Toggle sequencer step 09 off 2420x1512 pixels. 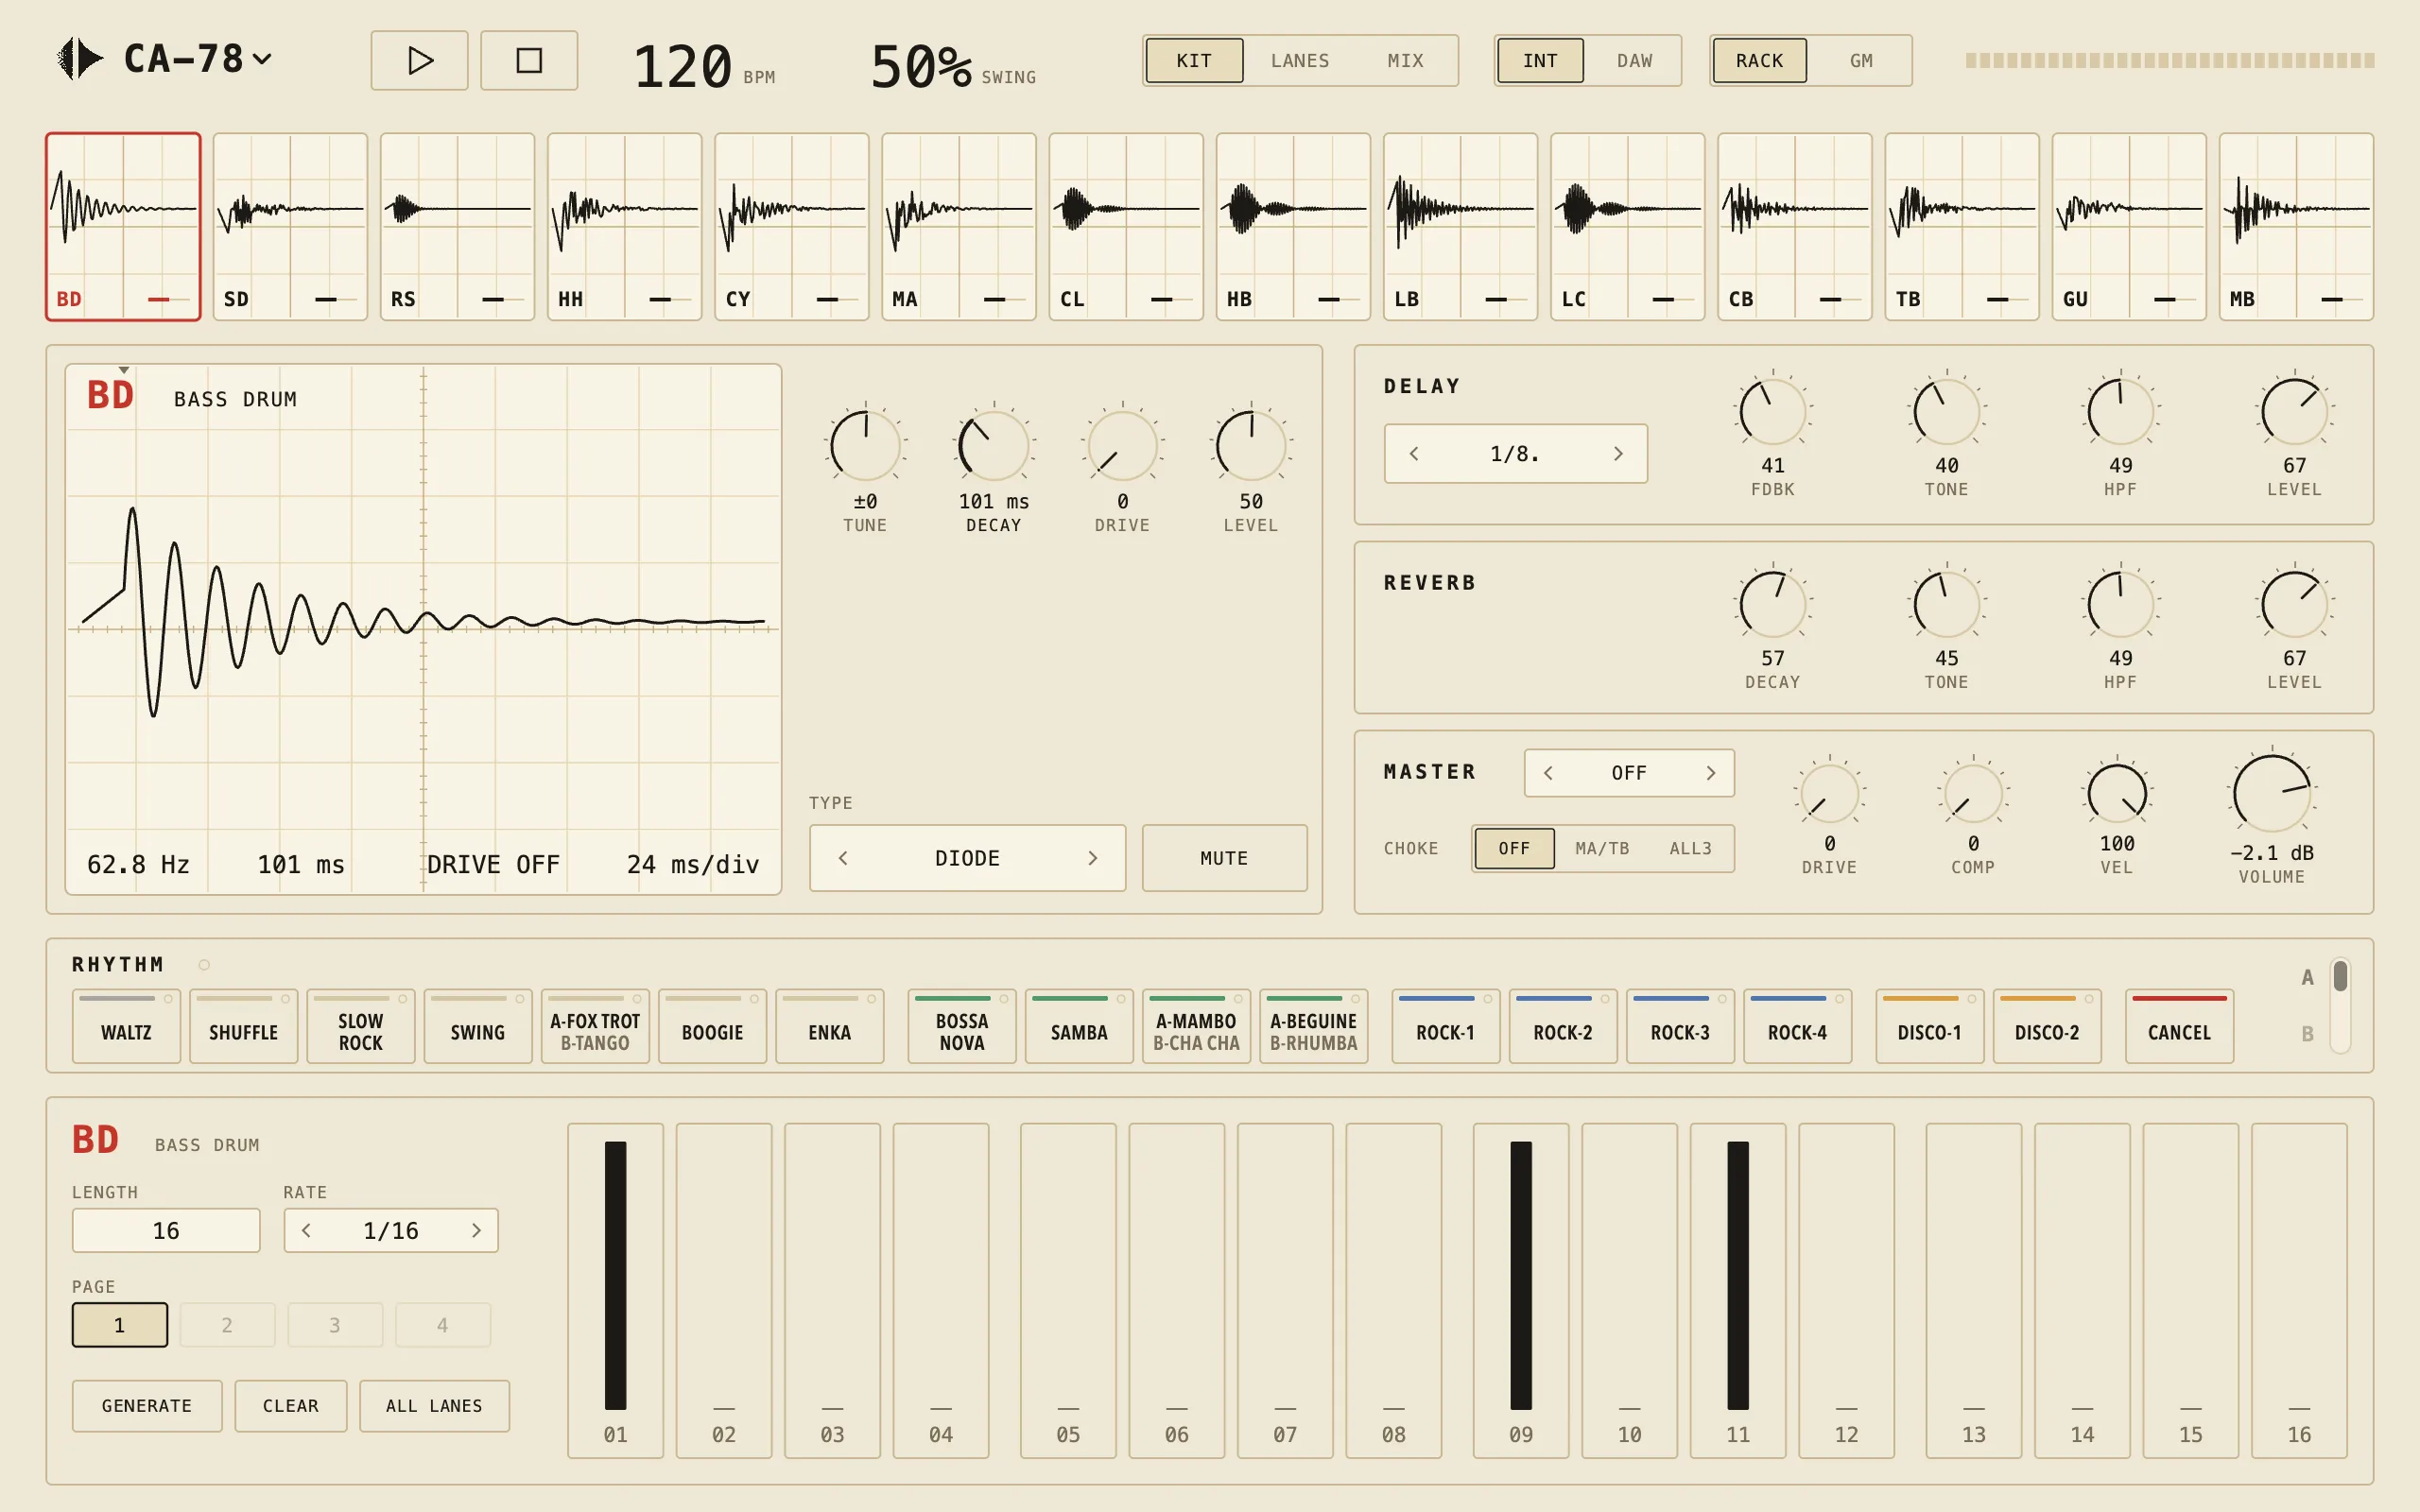click(1521, 1290)
